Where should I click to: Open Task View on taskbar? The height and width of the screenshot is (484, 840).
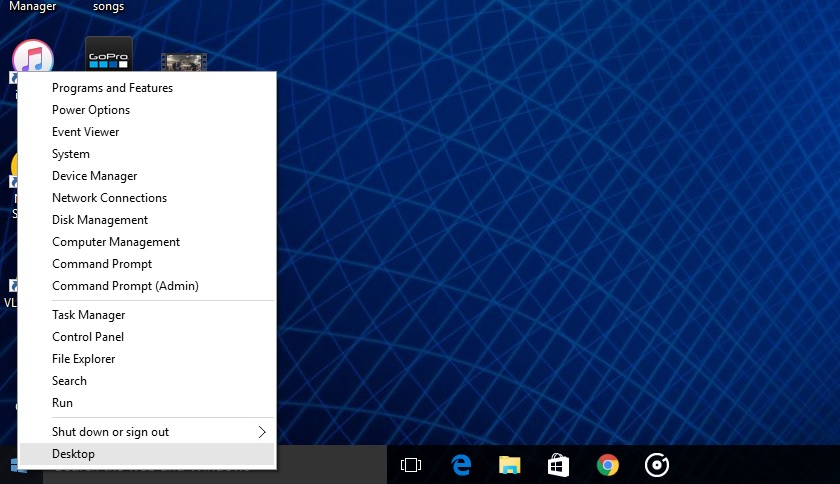pos(411,465)
